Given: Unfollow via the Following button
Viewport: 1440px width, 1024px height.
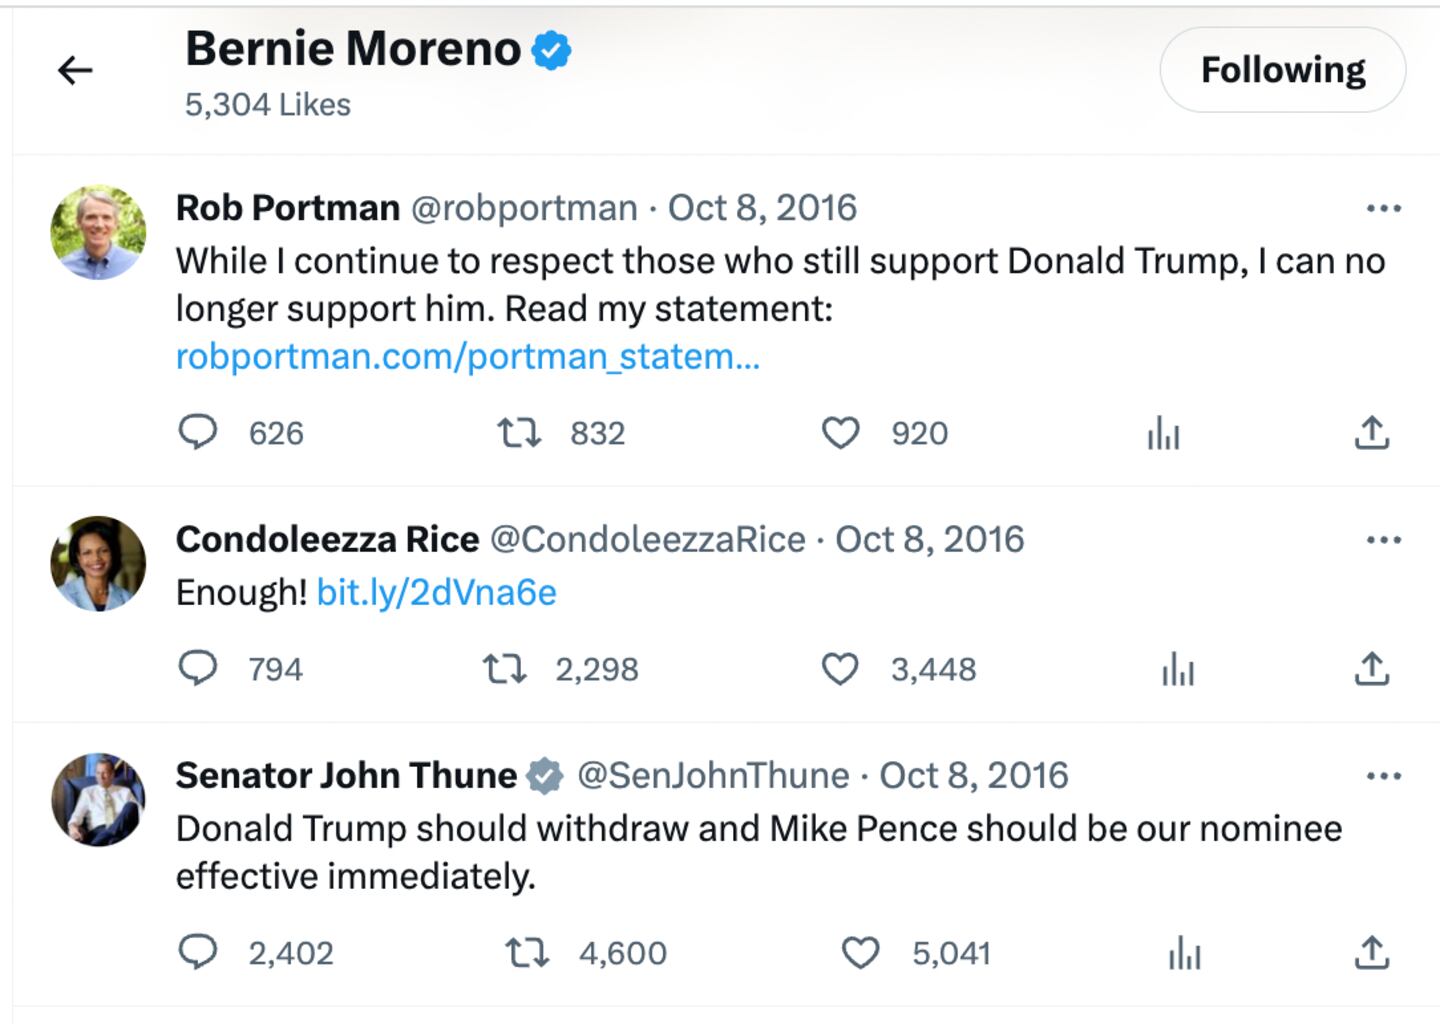Looking at the screenshot, I should [1283, 69].
